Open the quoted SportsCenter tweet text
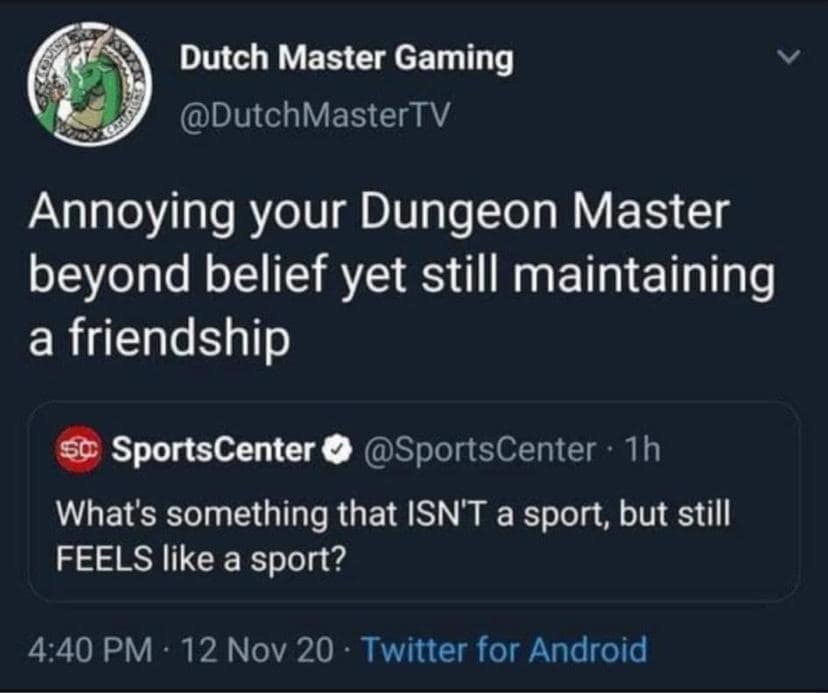Viewport: 828px width, 693px height. [x=393, y=536]
